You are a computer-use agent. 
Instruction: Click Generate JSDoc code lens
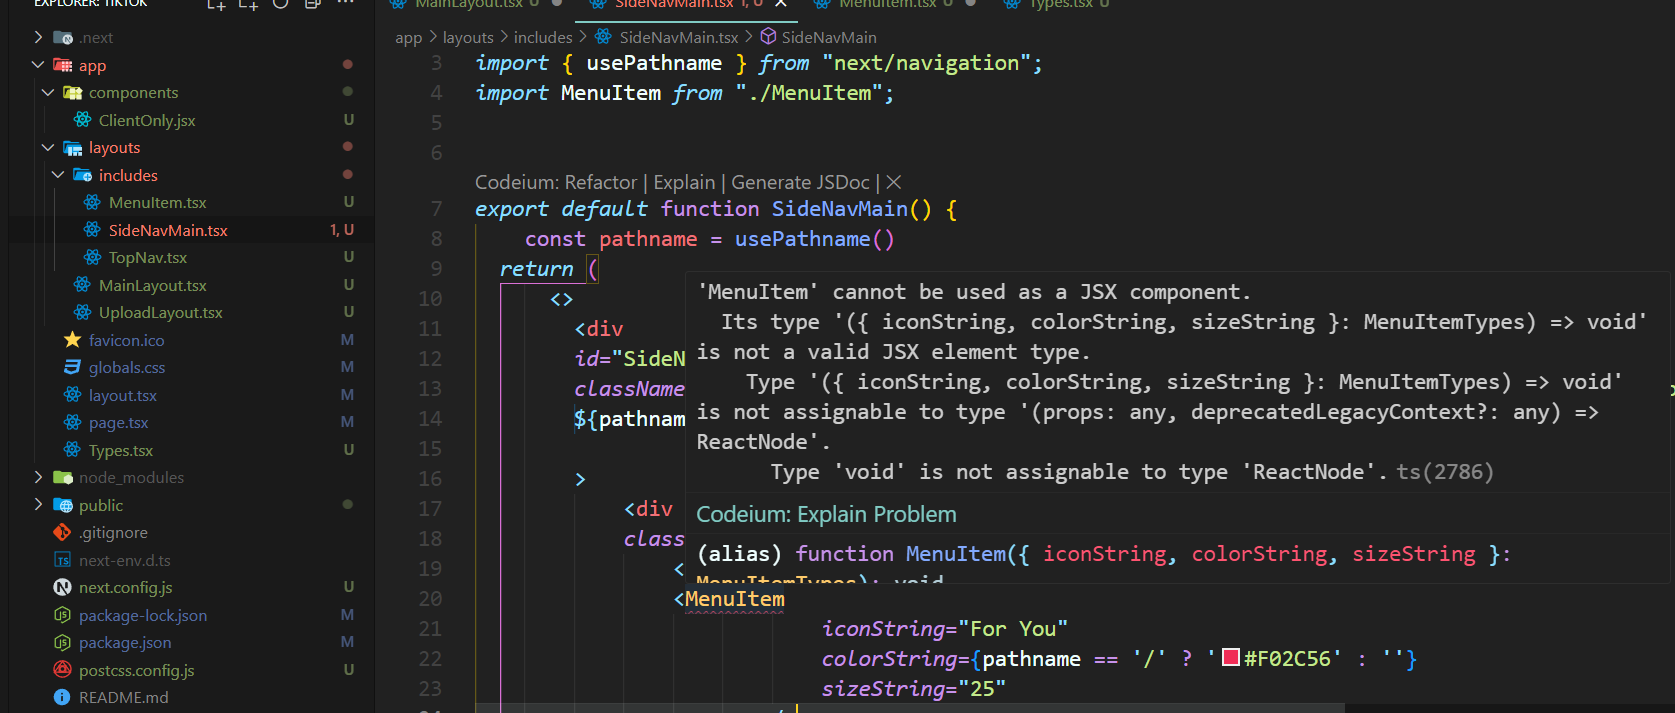tap(800, 182)
